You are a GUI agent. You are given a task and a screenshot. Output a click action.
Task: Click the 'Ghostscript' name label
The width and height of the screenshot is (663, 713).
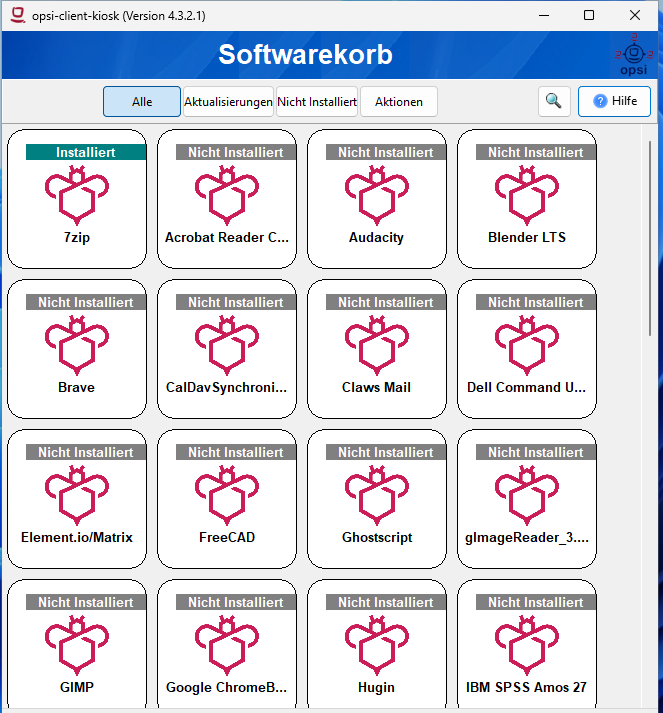[x=377, y=537]
